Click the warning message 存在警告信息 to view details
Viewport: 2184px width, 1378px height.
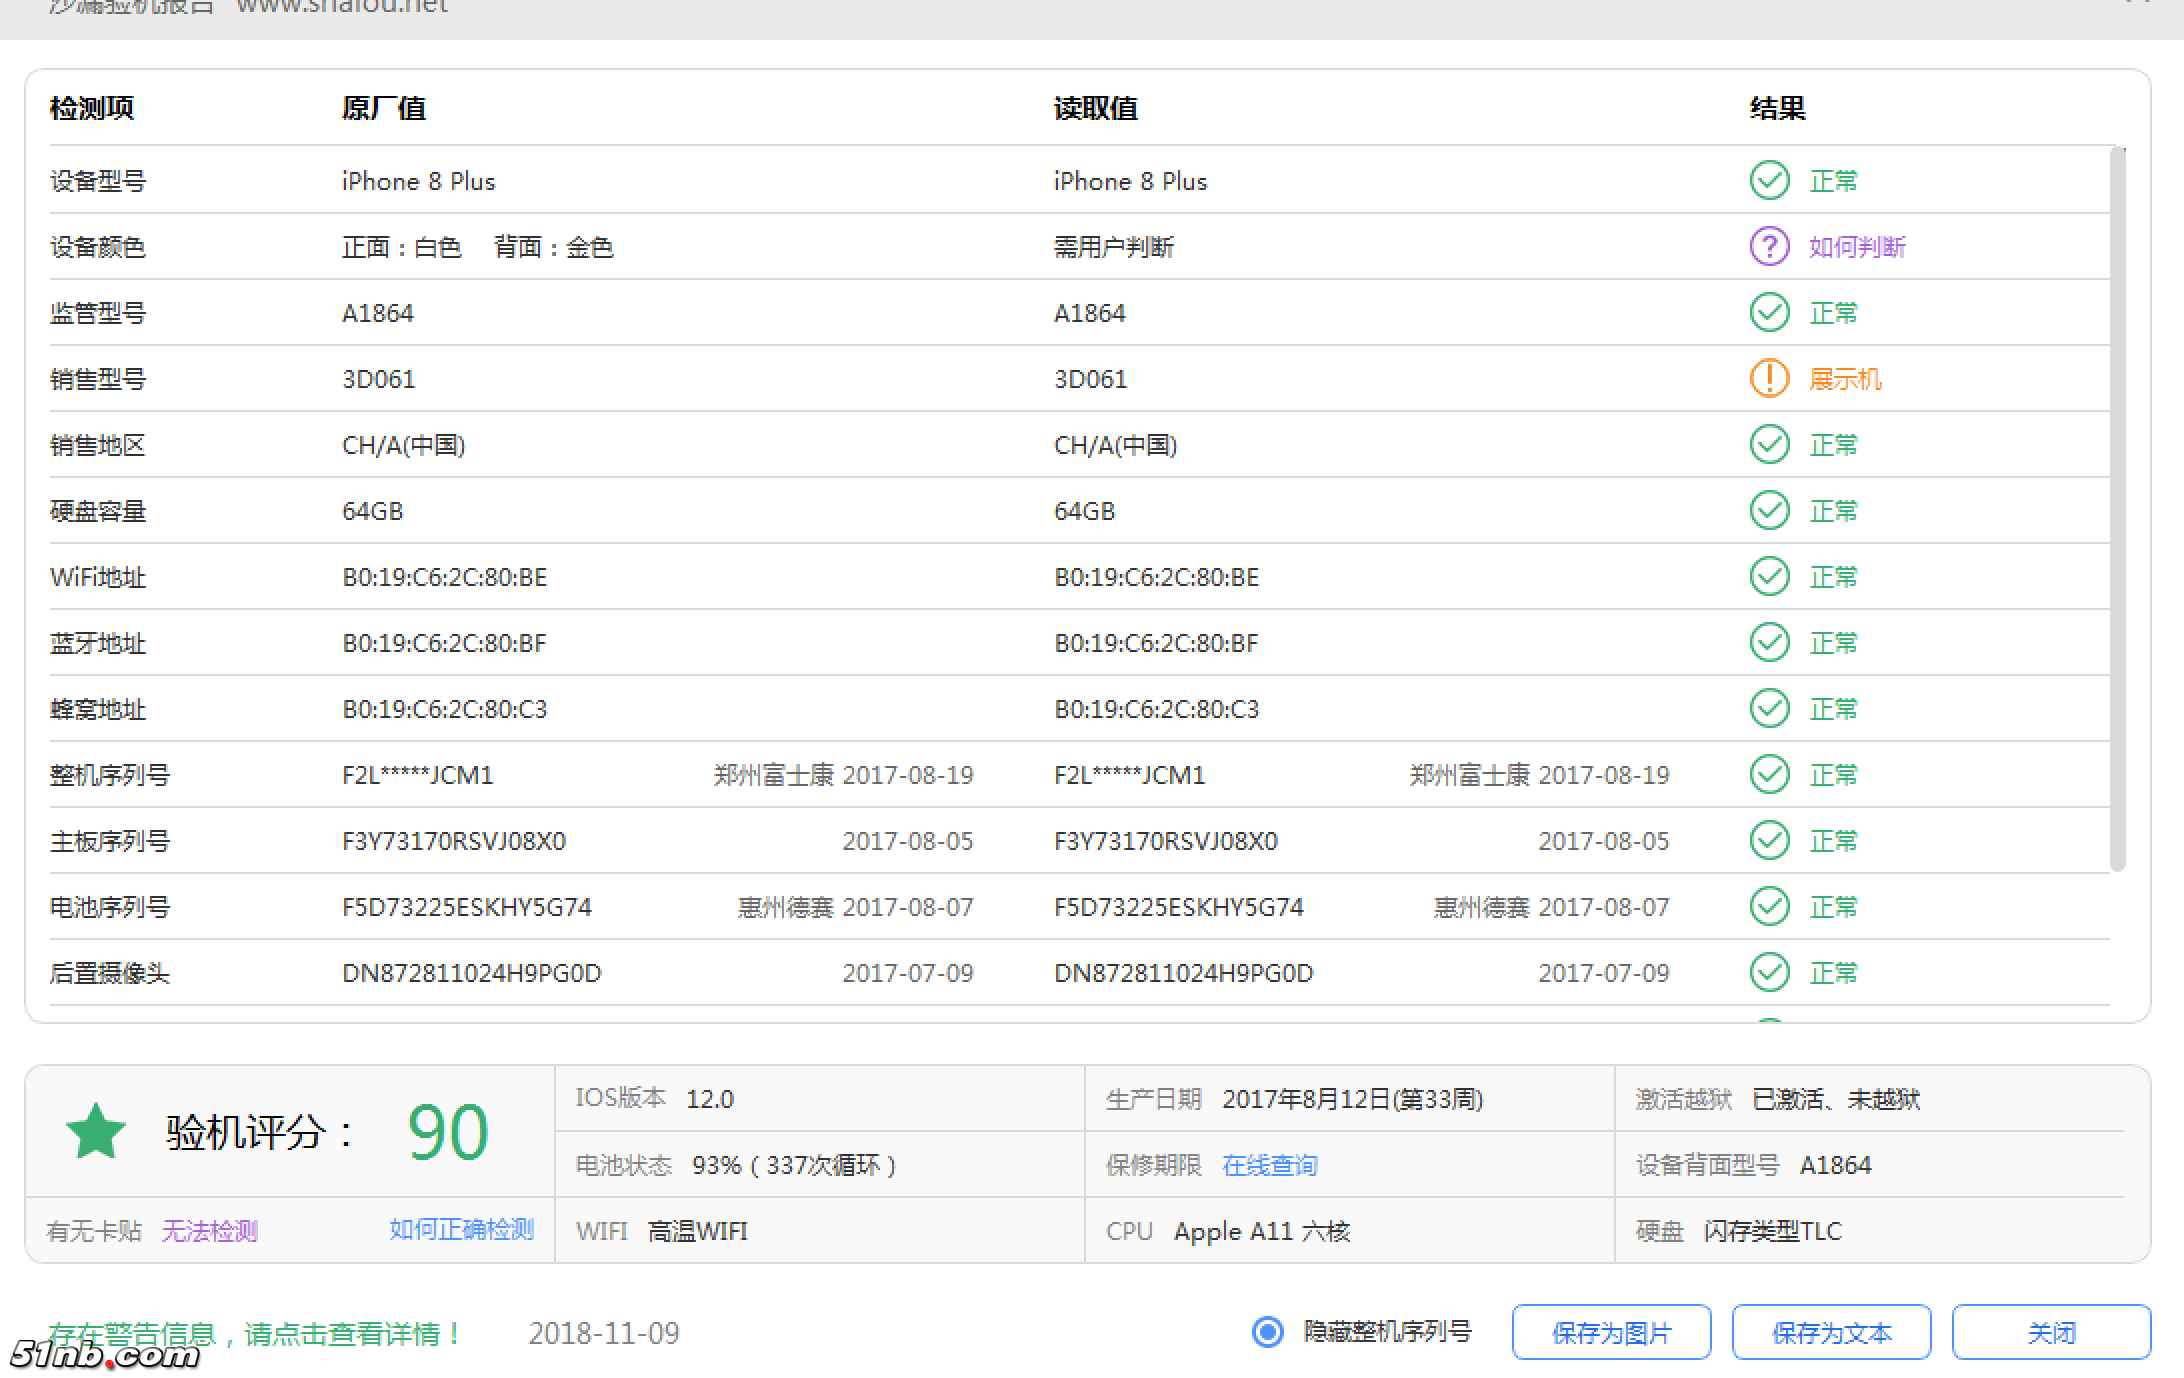click(255, 1333)
